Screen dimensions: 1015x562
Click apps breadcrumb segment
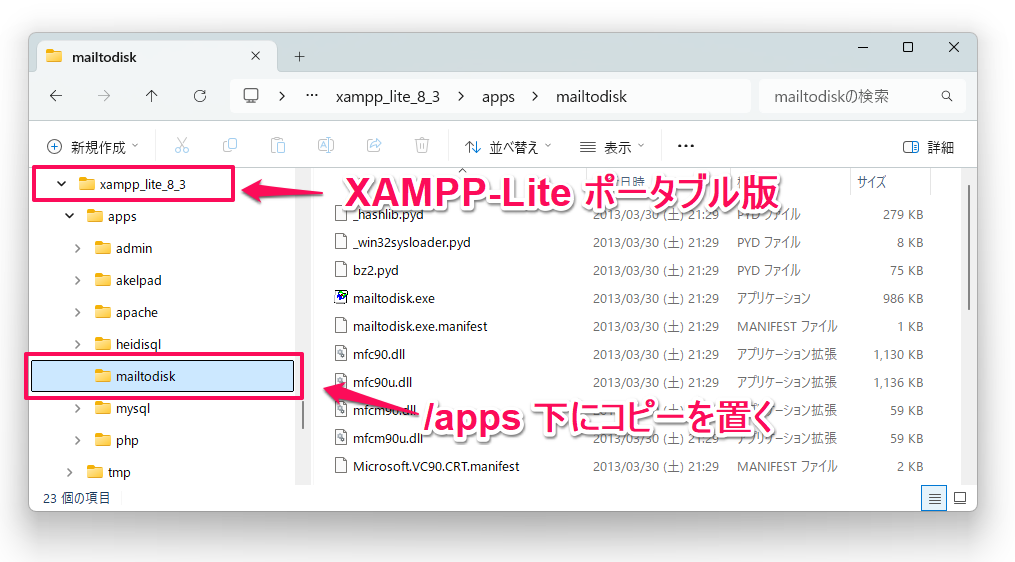pos(498,96)
